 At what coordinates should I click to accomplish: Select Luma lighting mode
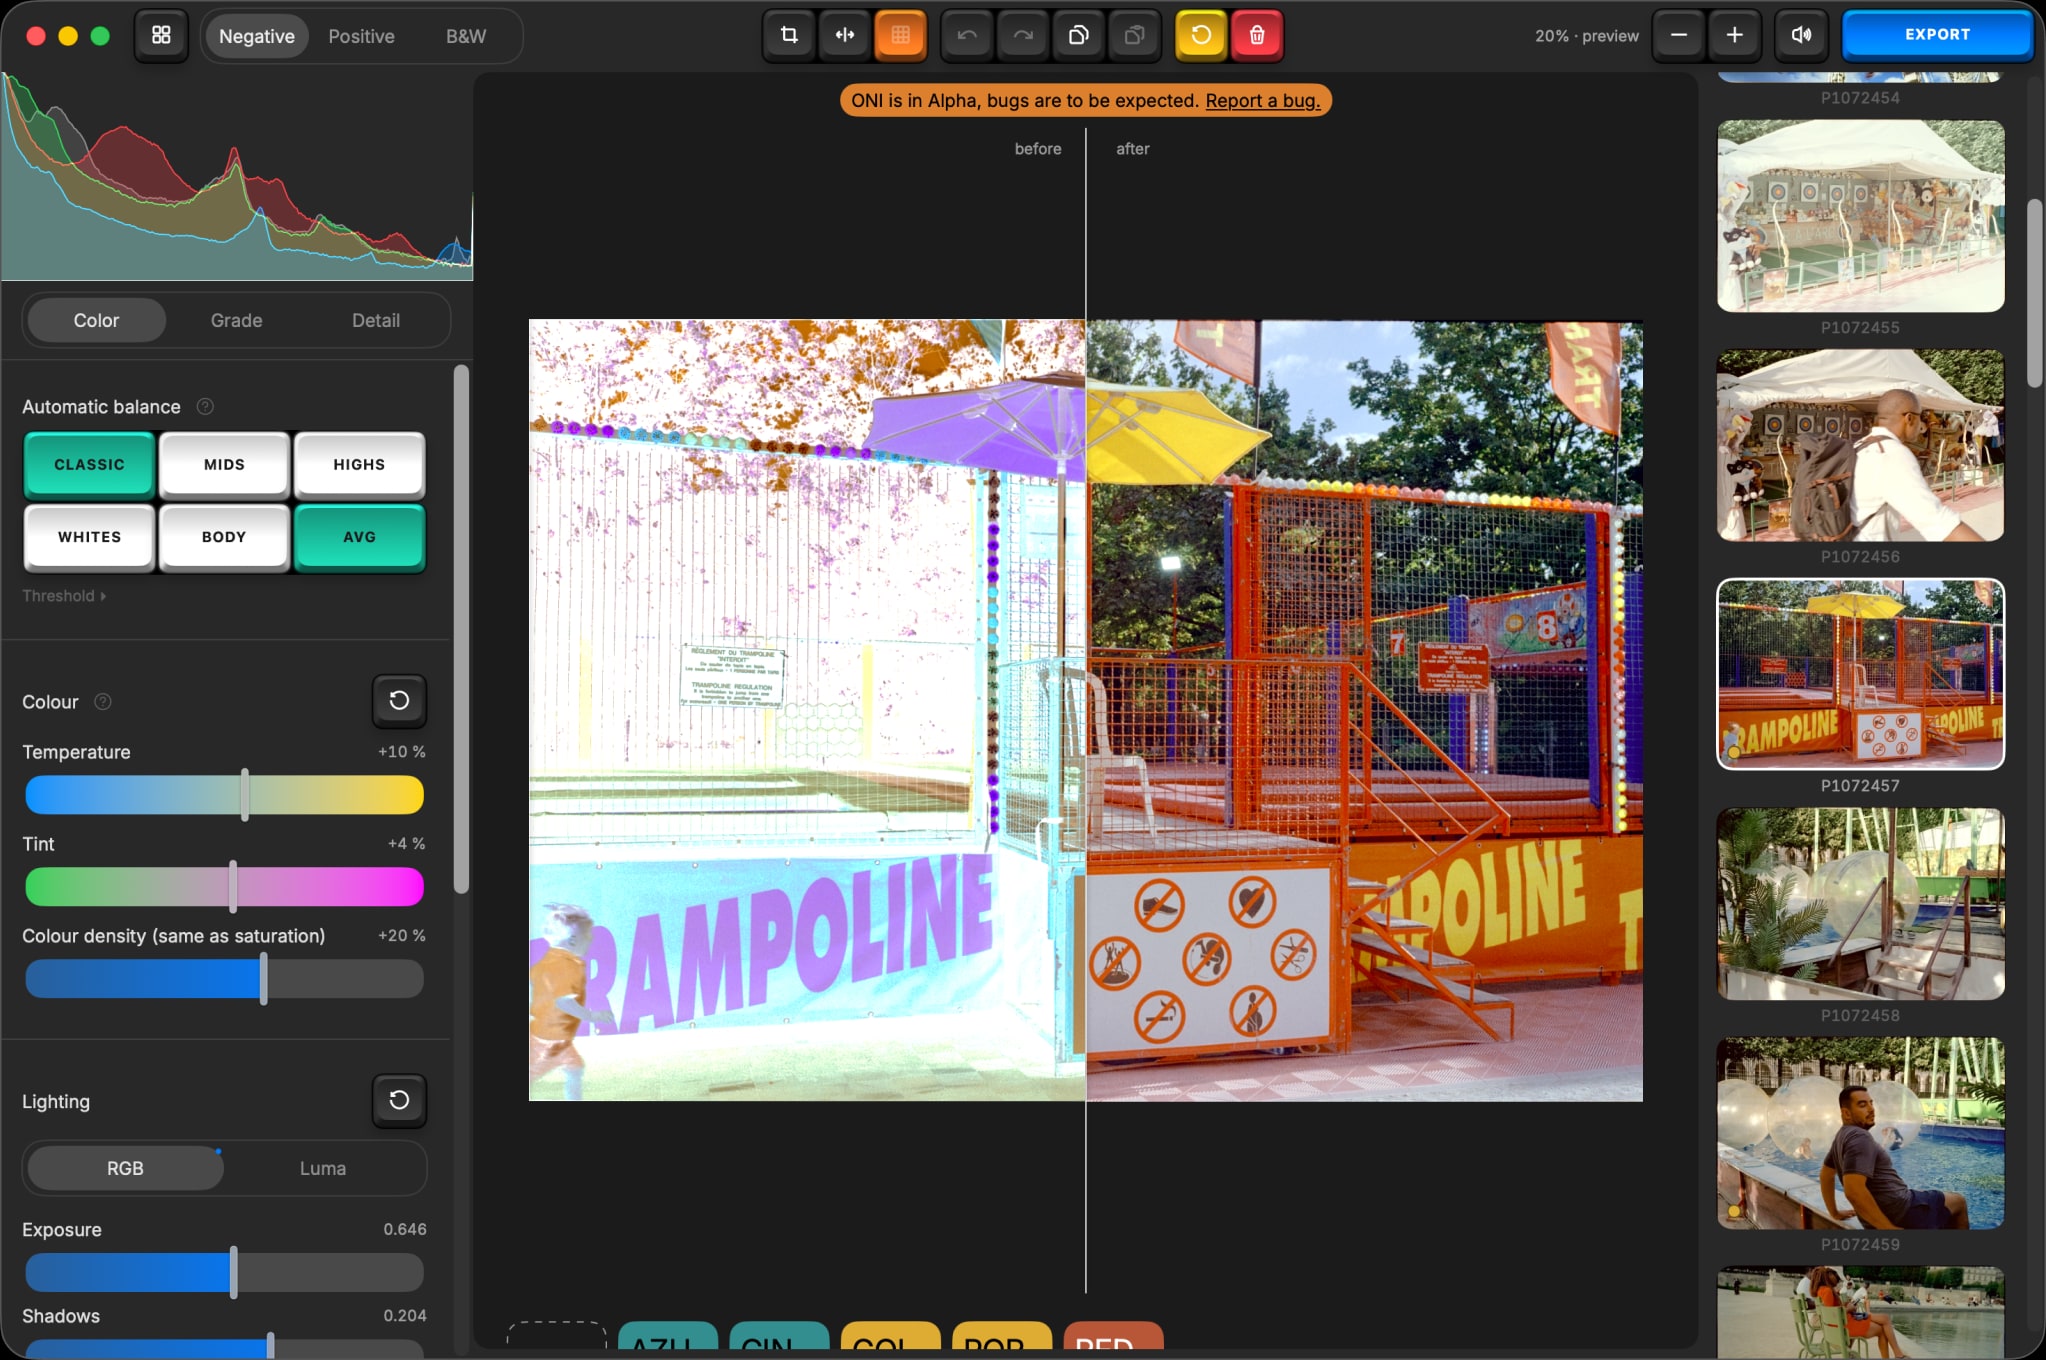click(x=323, y=1168)
